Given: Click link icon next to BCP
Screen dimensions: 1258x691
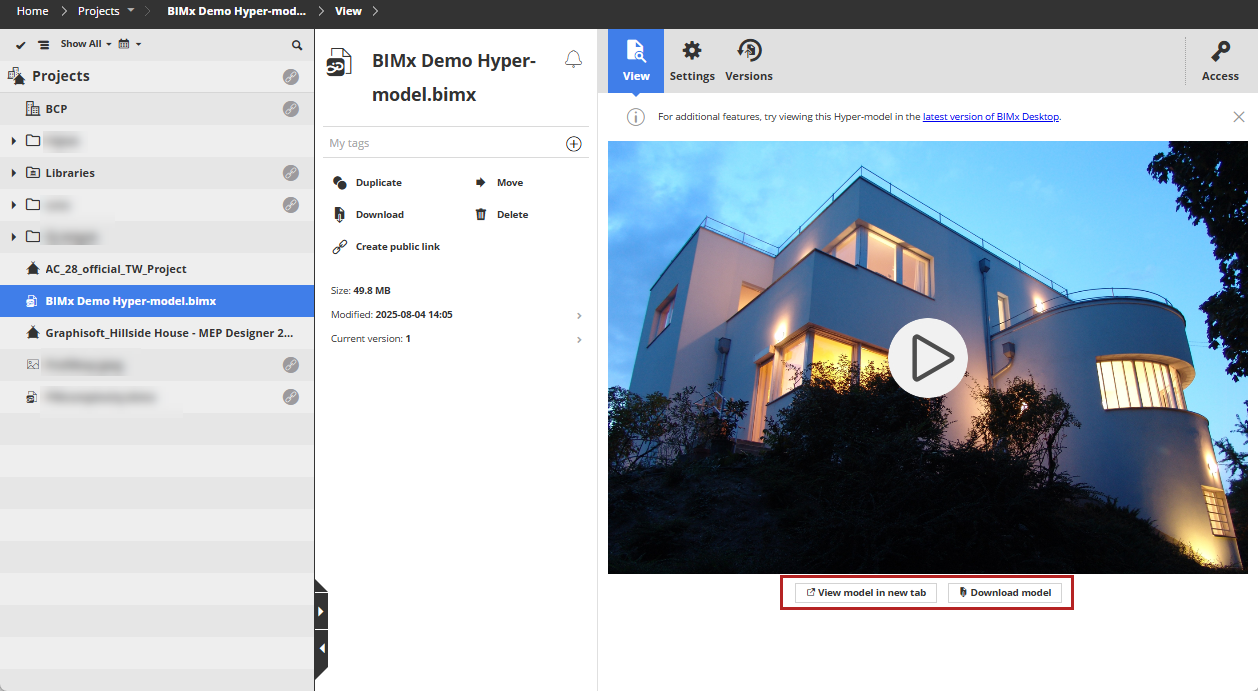Looking at the screenshot, I should tap(290, 109).
